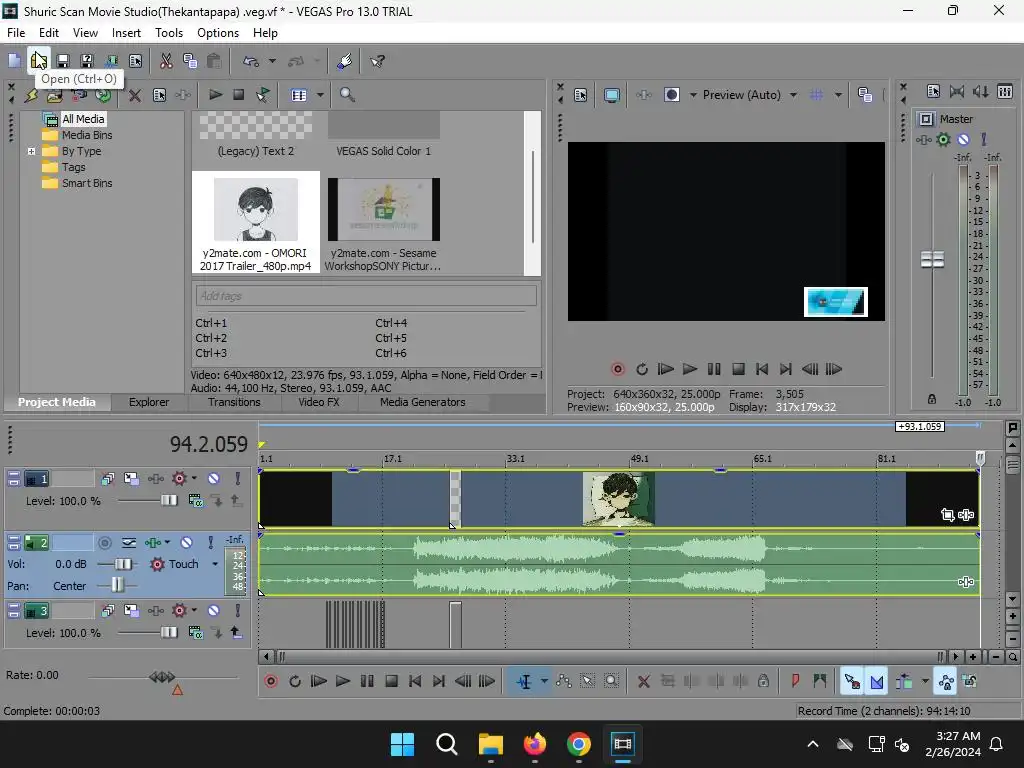
Task: Open Chrome from the Windows taskbar
Action: point(579,744)
